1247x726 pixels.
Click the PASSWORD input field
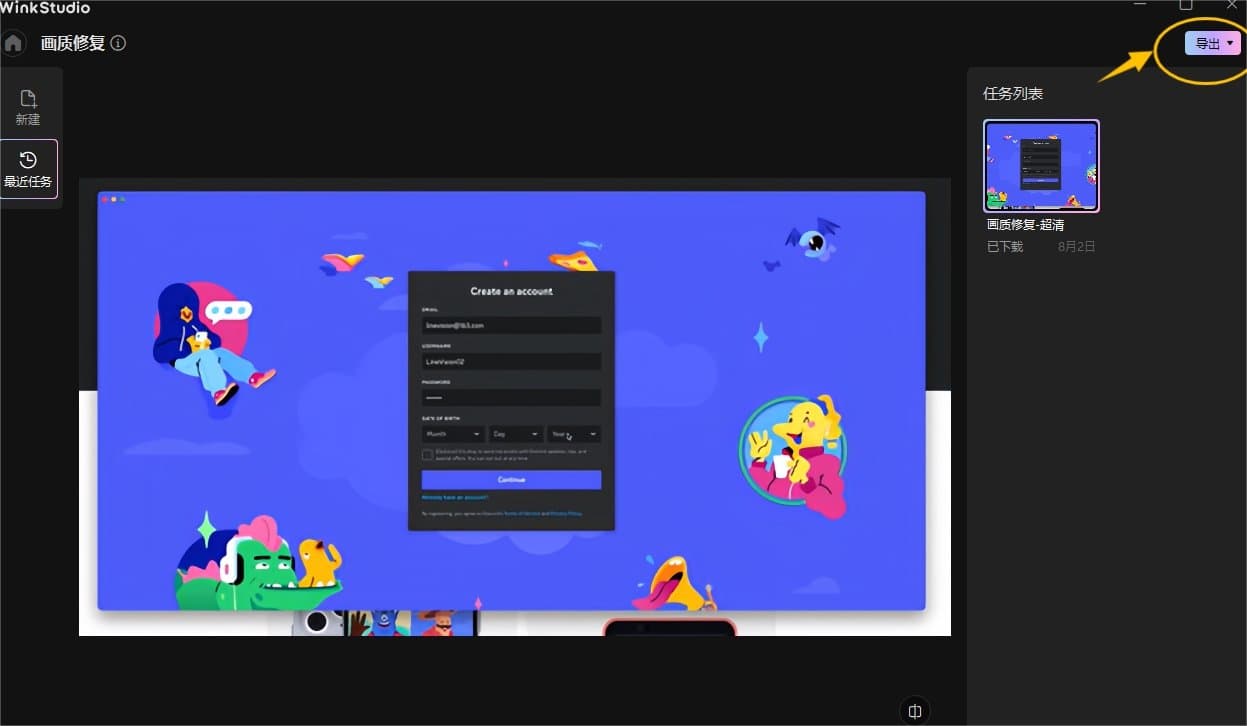point(511,397)
